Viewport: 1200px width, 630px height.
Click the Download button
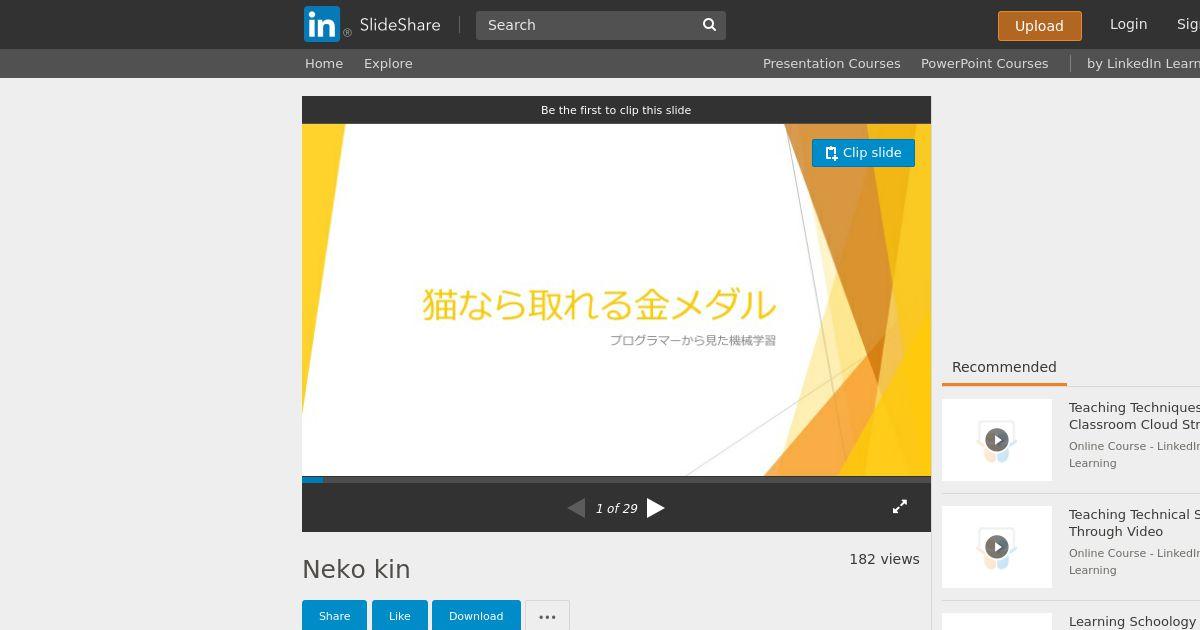(476, 616)
